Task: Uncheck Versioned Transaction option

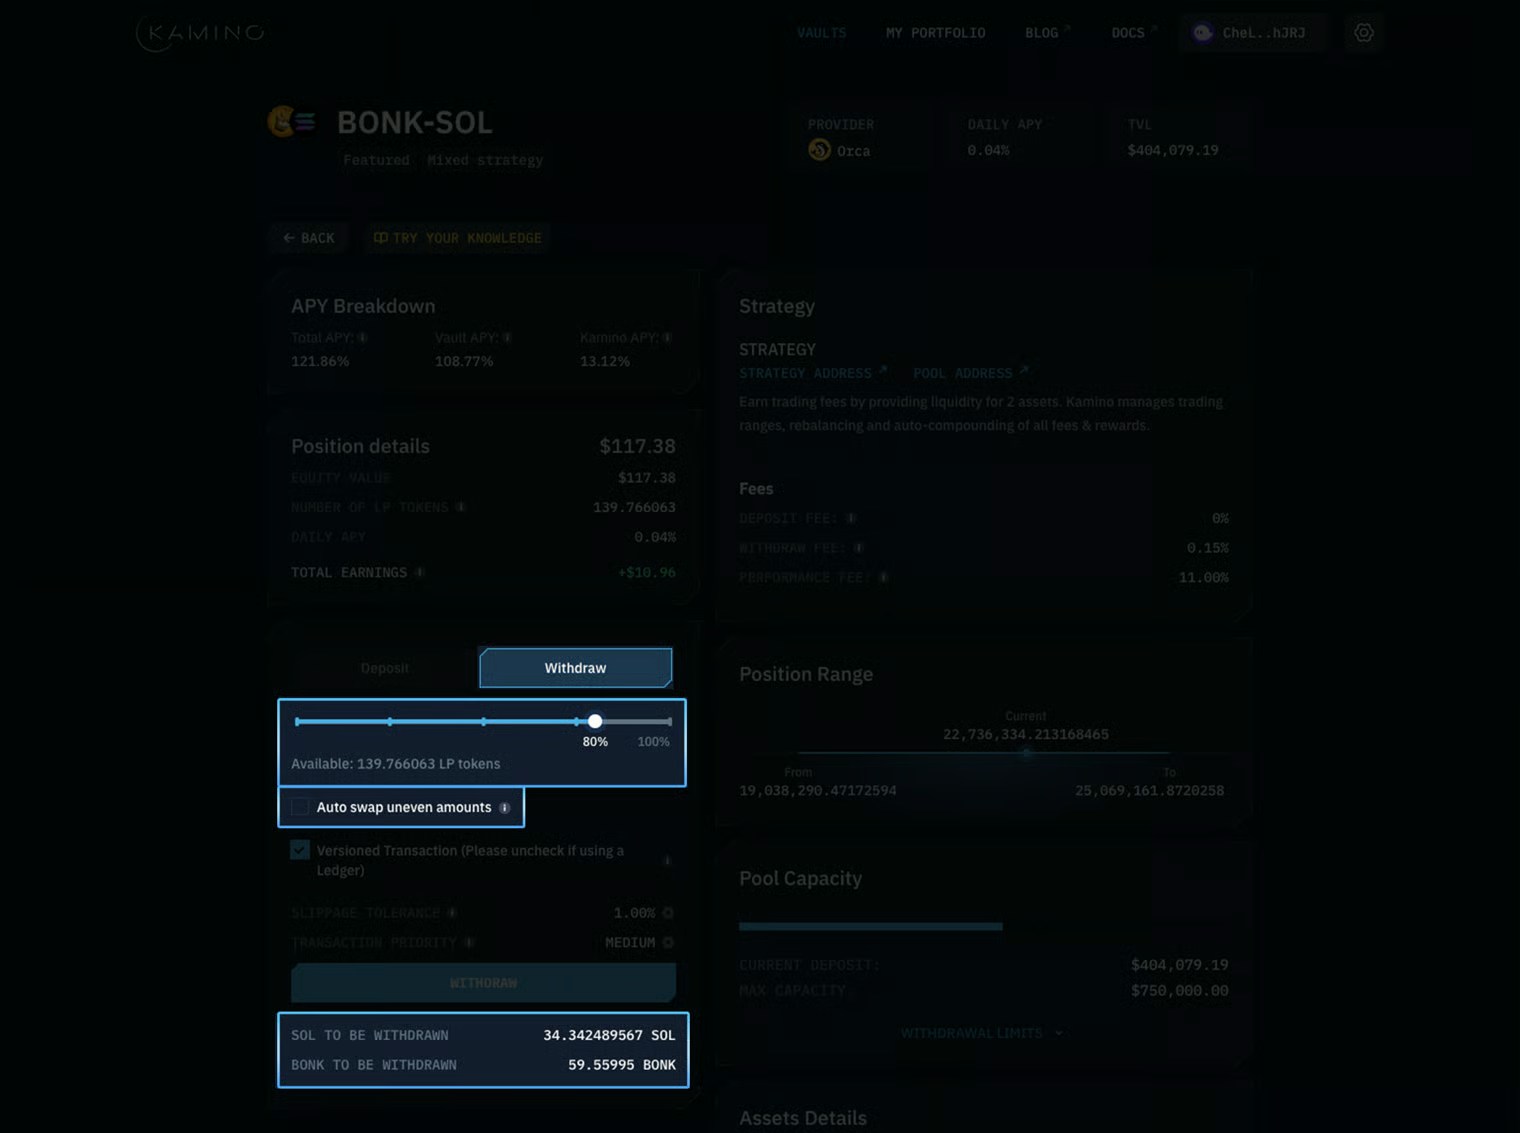Action: [299, 849]
